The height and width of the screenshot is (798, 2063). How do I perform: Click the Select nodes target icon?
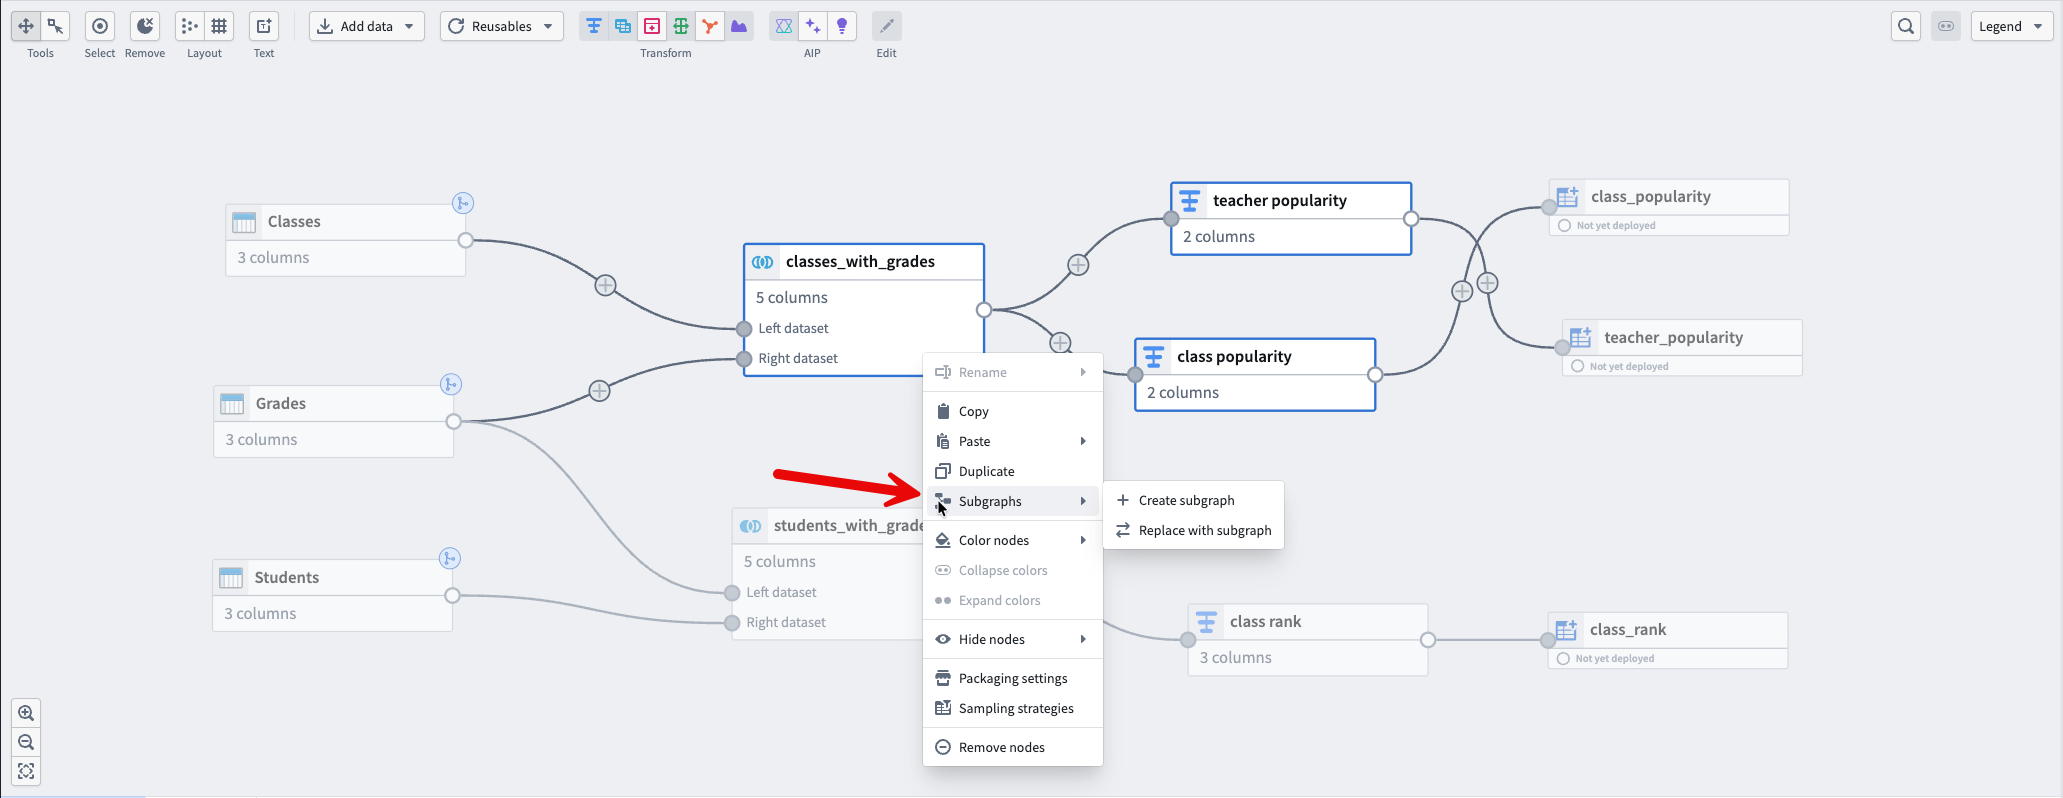point(100,26)
